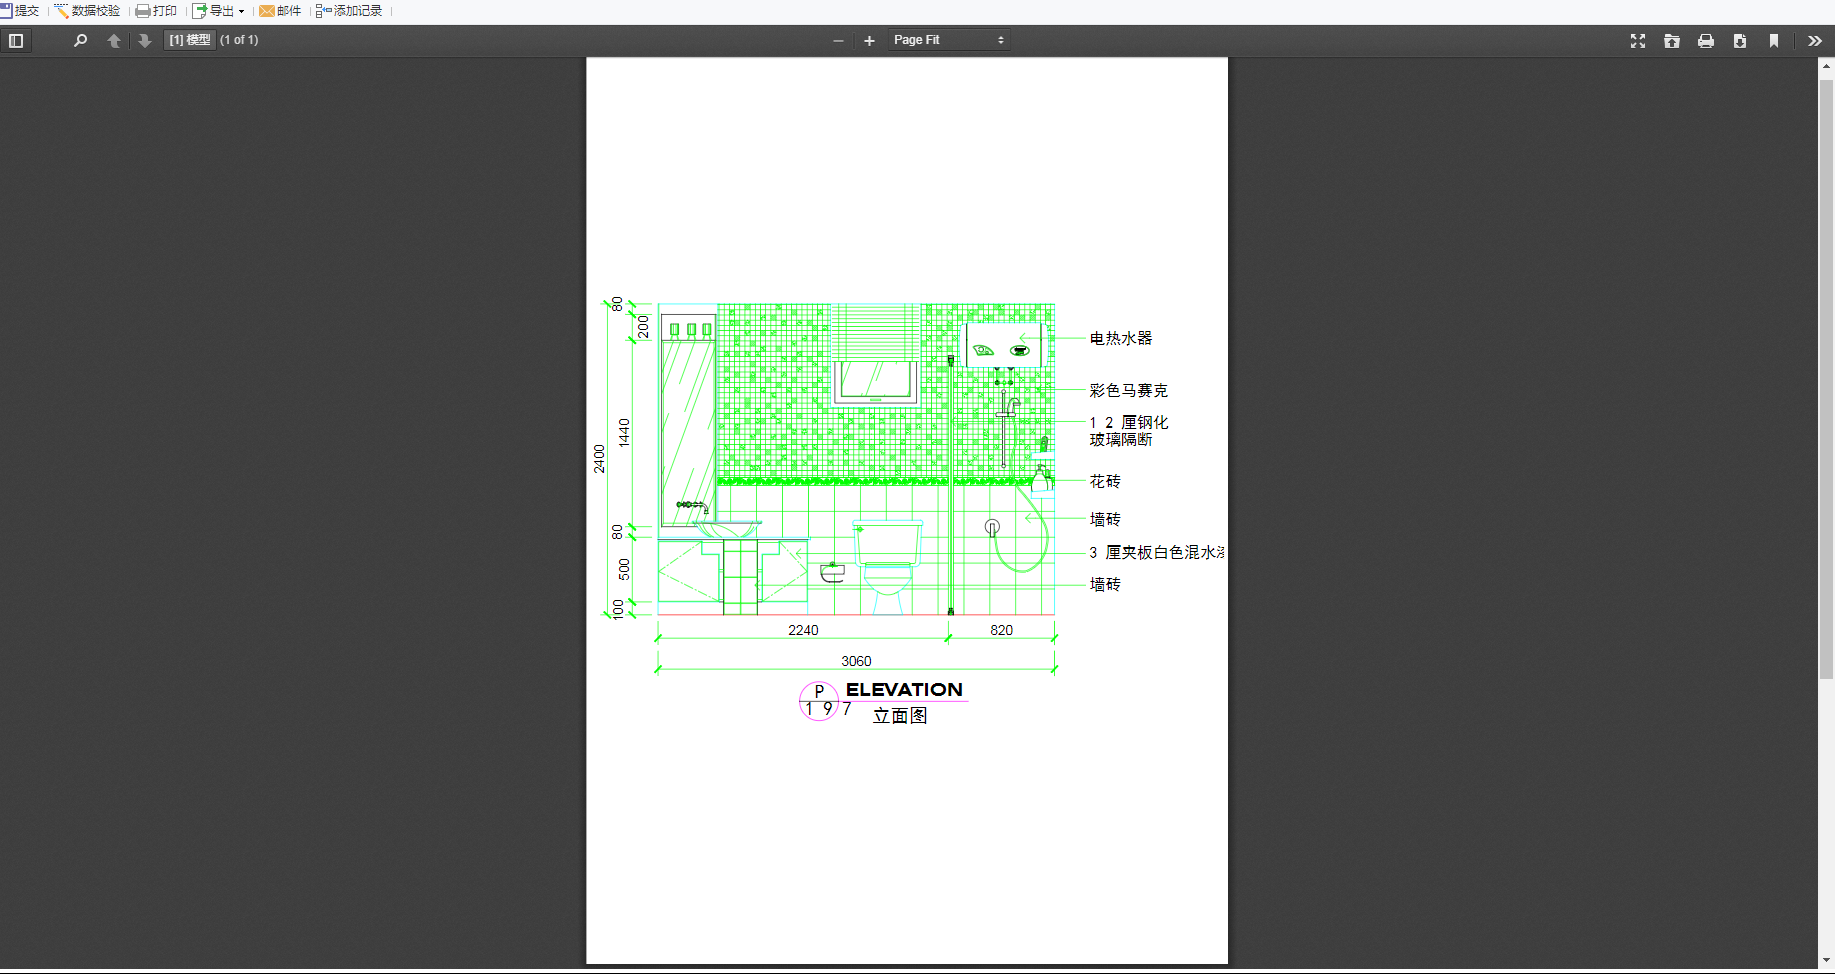Open a file with the folder icon
The width and height of the screenshot is (1835, 974).
tap(1672, 41)
